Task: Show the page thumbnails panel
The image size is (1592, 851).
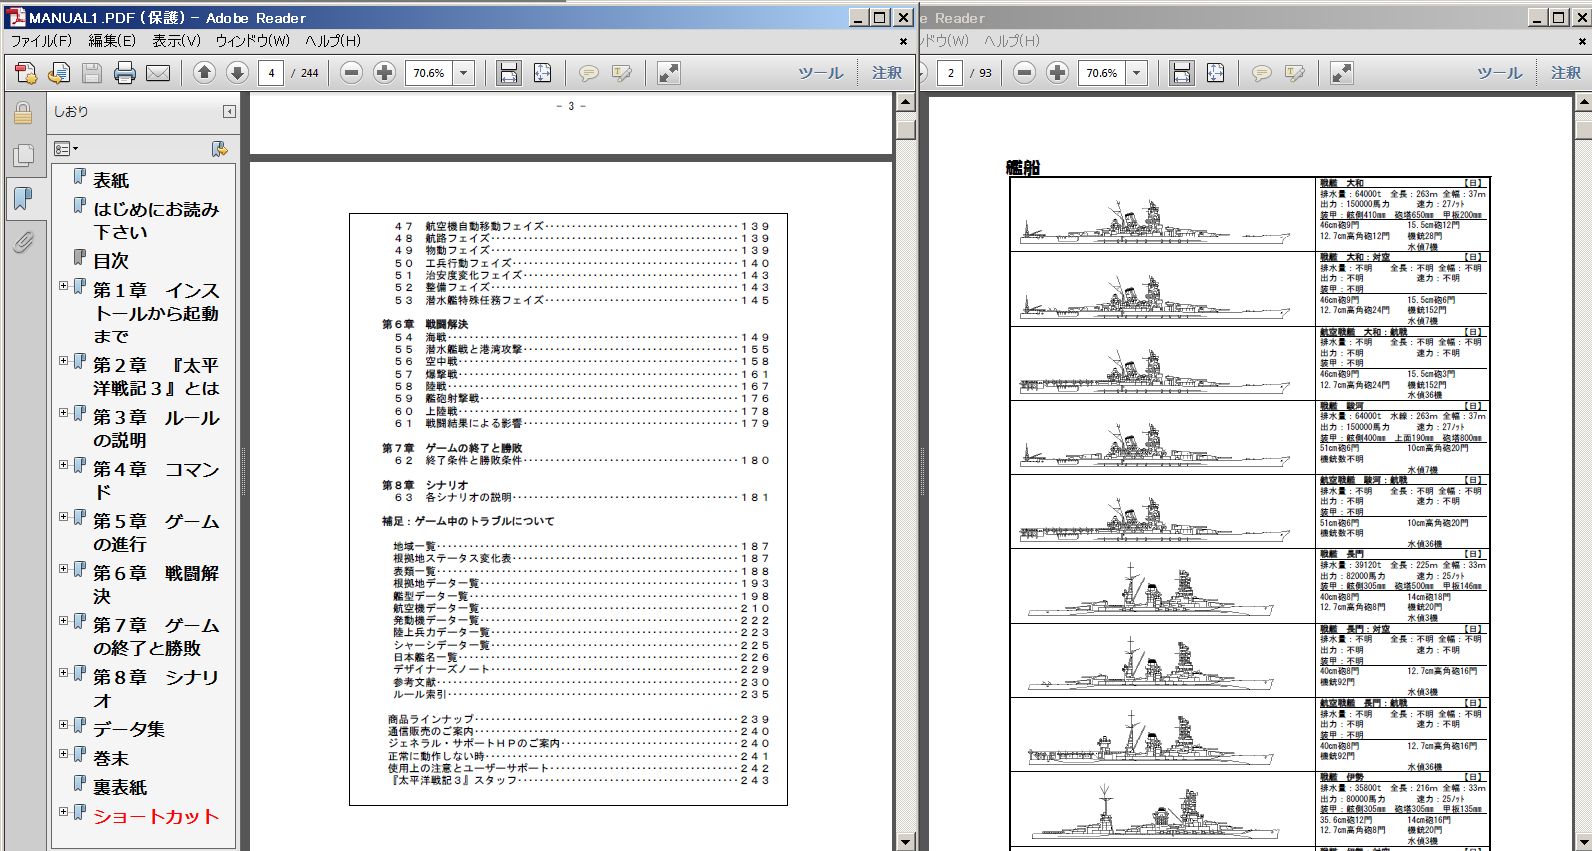Action: coord(22,155)
